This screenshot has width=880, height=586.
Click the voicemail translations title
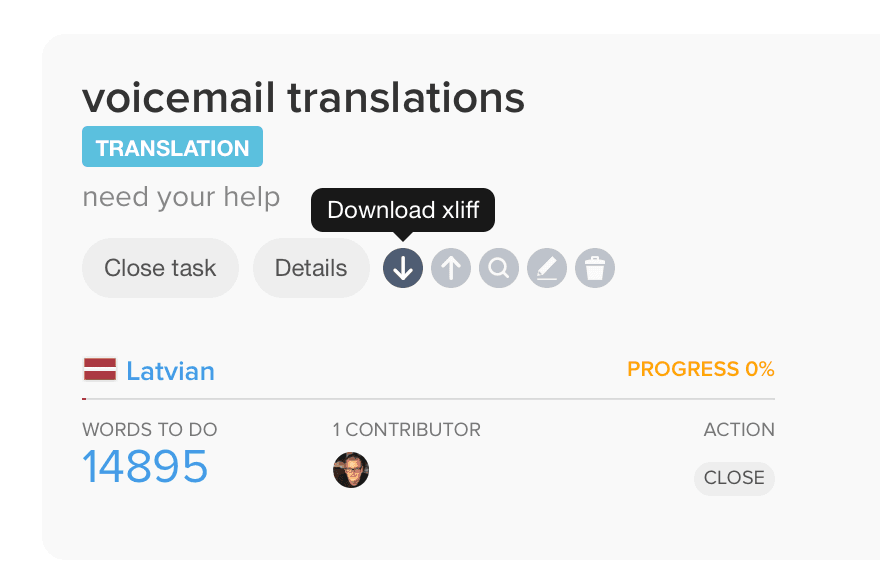303,98
